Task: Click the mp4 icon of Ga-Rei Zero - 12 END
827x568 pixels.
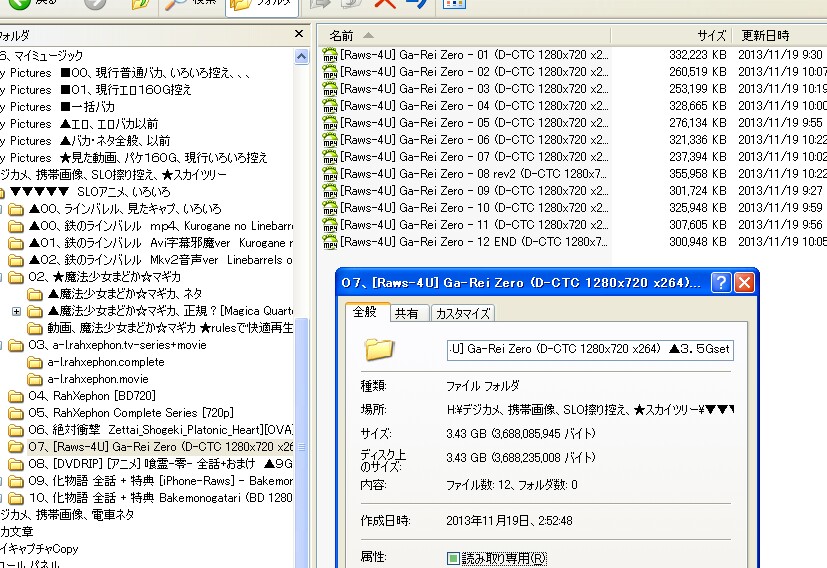Action: 330,242
